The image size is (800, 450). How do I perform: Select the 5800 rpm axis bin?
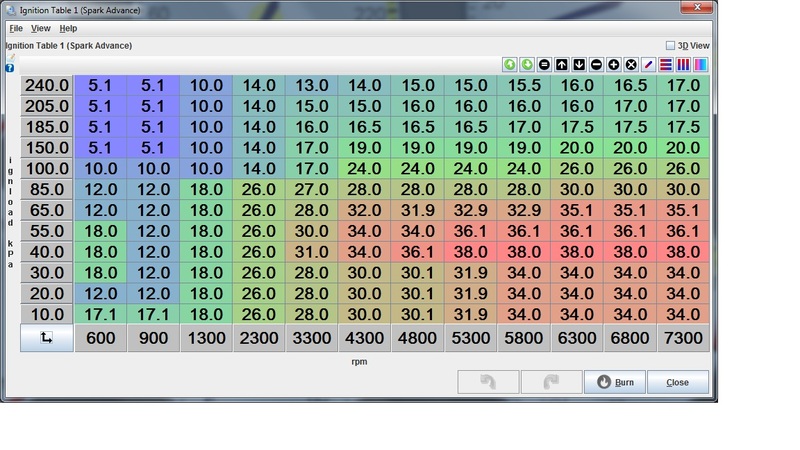(524, 338)
